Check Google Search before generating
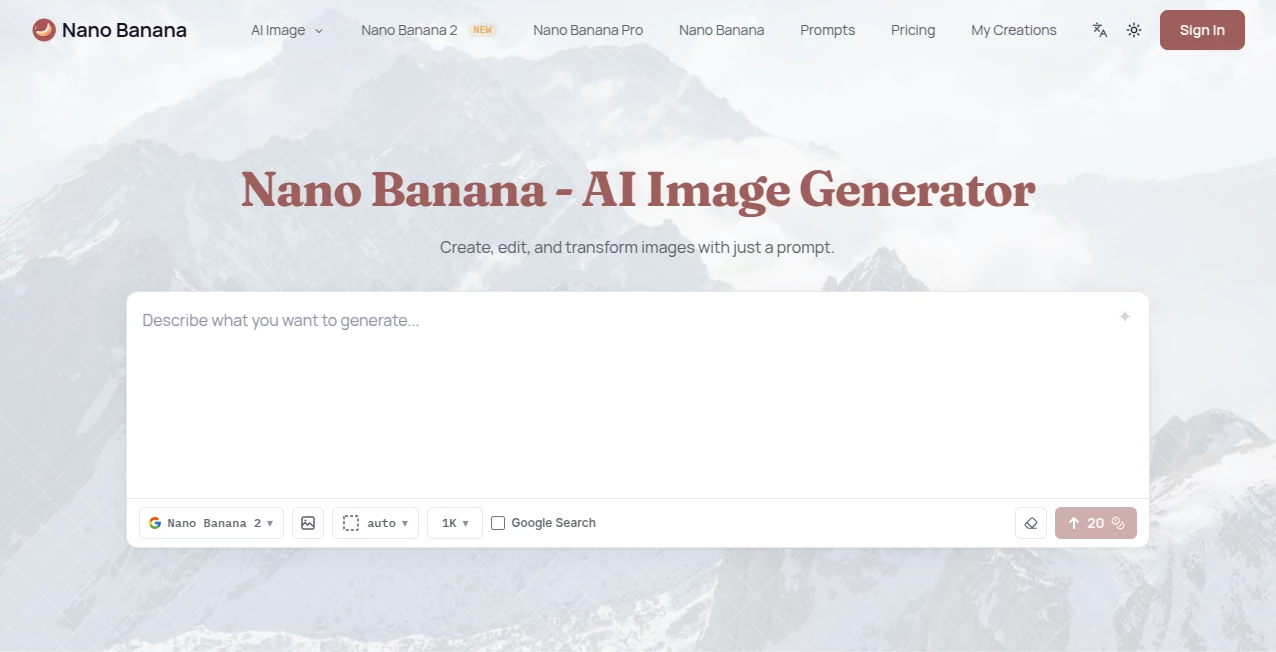Viewport: 1276px width, 652px height. (498, 522)
